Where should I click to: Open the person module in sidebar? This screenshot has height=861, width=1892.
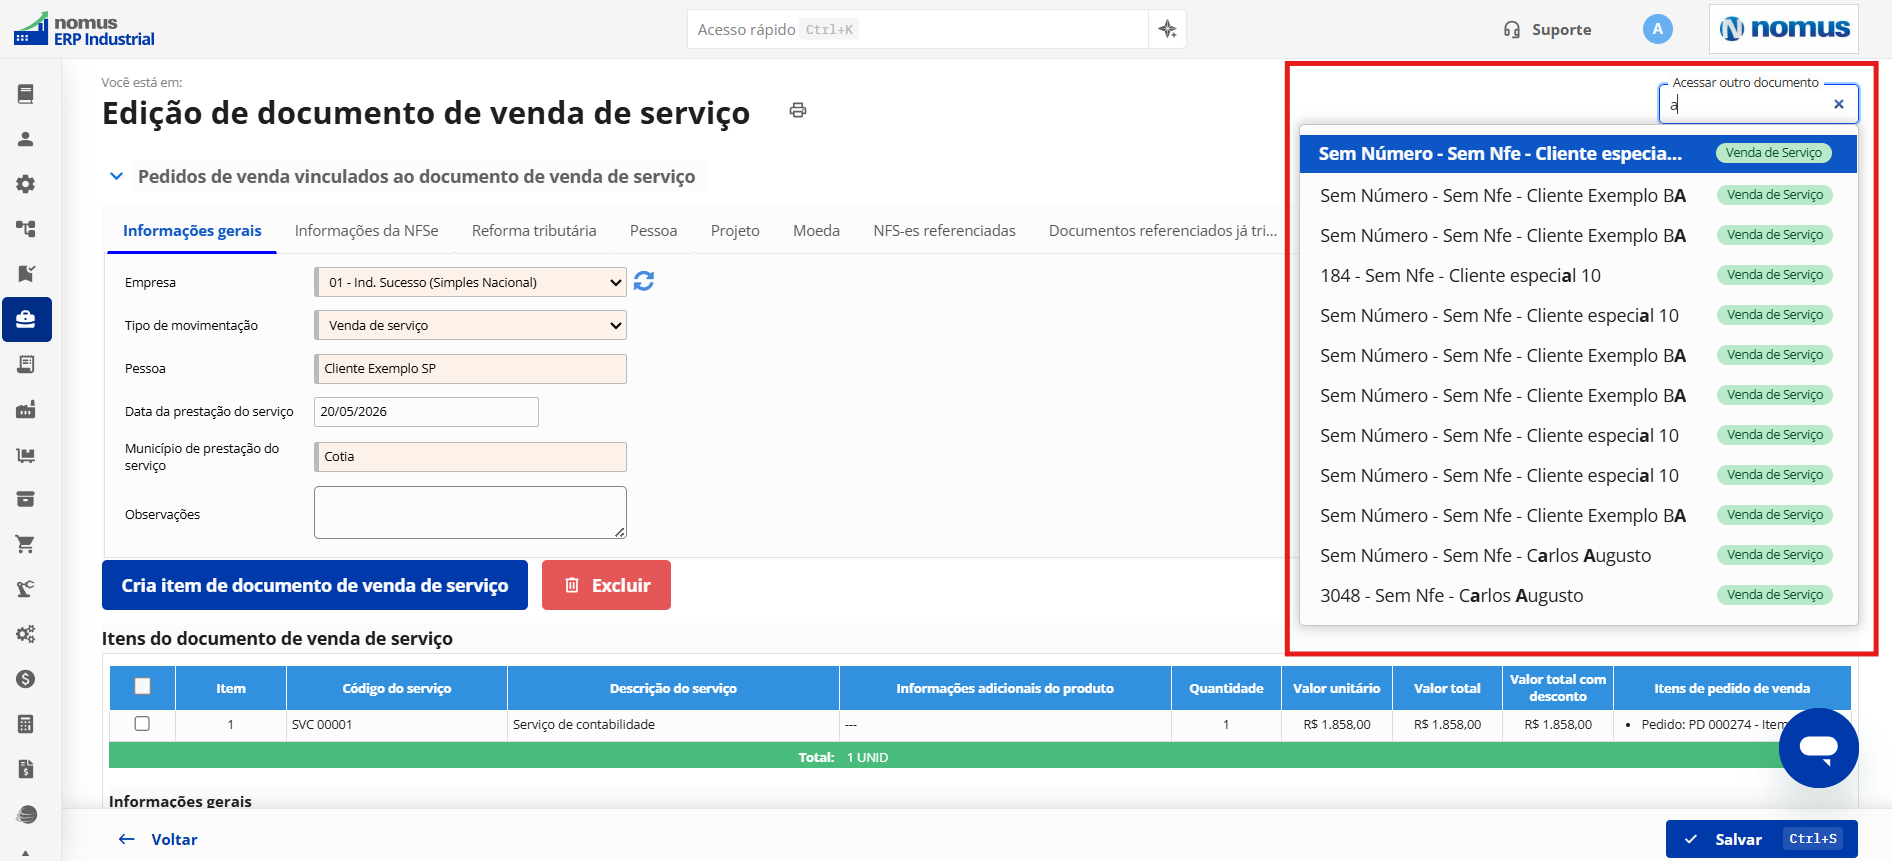click(26, 139)
